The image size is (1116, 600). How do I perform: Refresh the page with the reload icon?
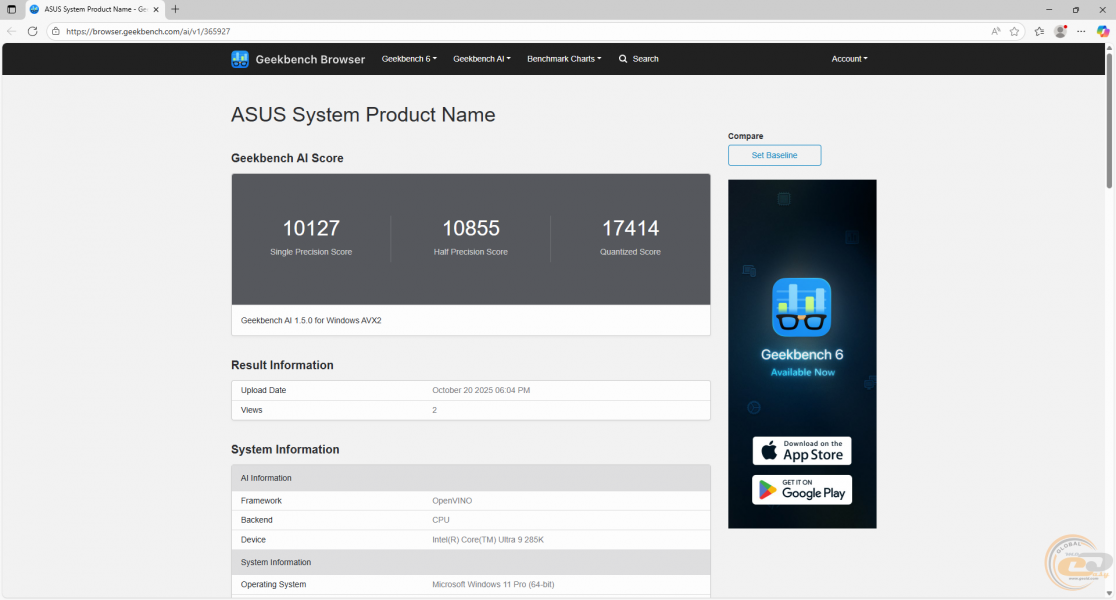coord(32,31)
